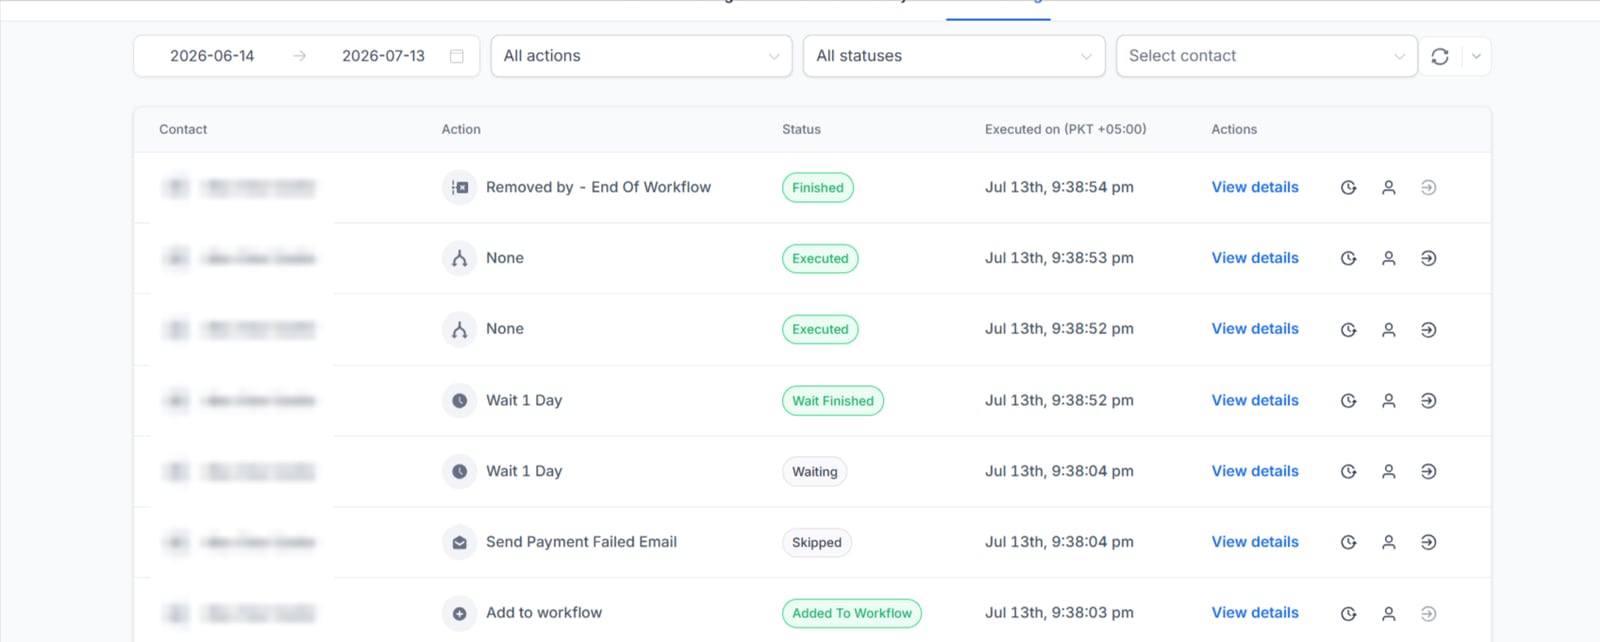Click the plus icon beside Add to workflow
Image resolution: width=1600 pixels, height=642 pixels.
tap(459, 613)
